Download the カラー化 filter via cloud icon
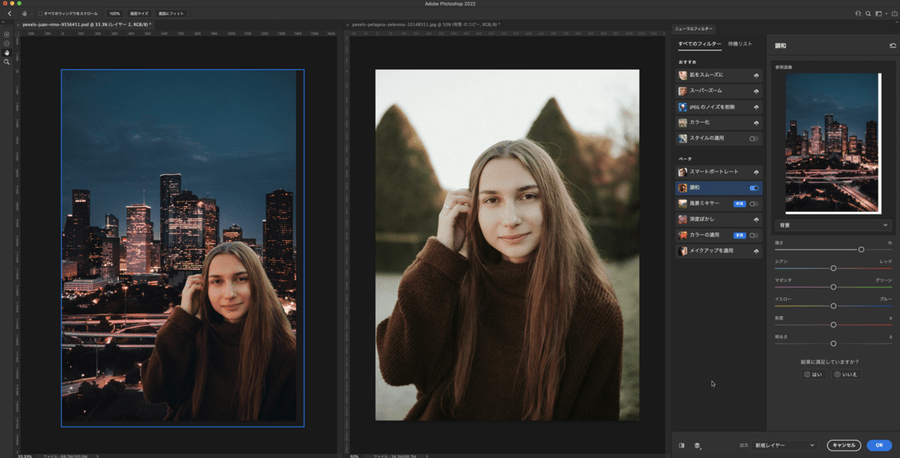The height and width of the screenshot is (458, 900). click(756, 122)
